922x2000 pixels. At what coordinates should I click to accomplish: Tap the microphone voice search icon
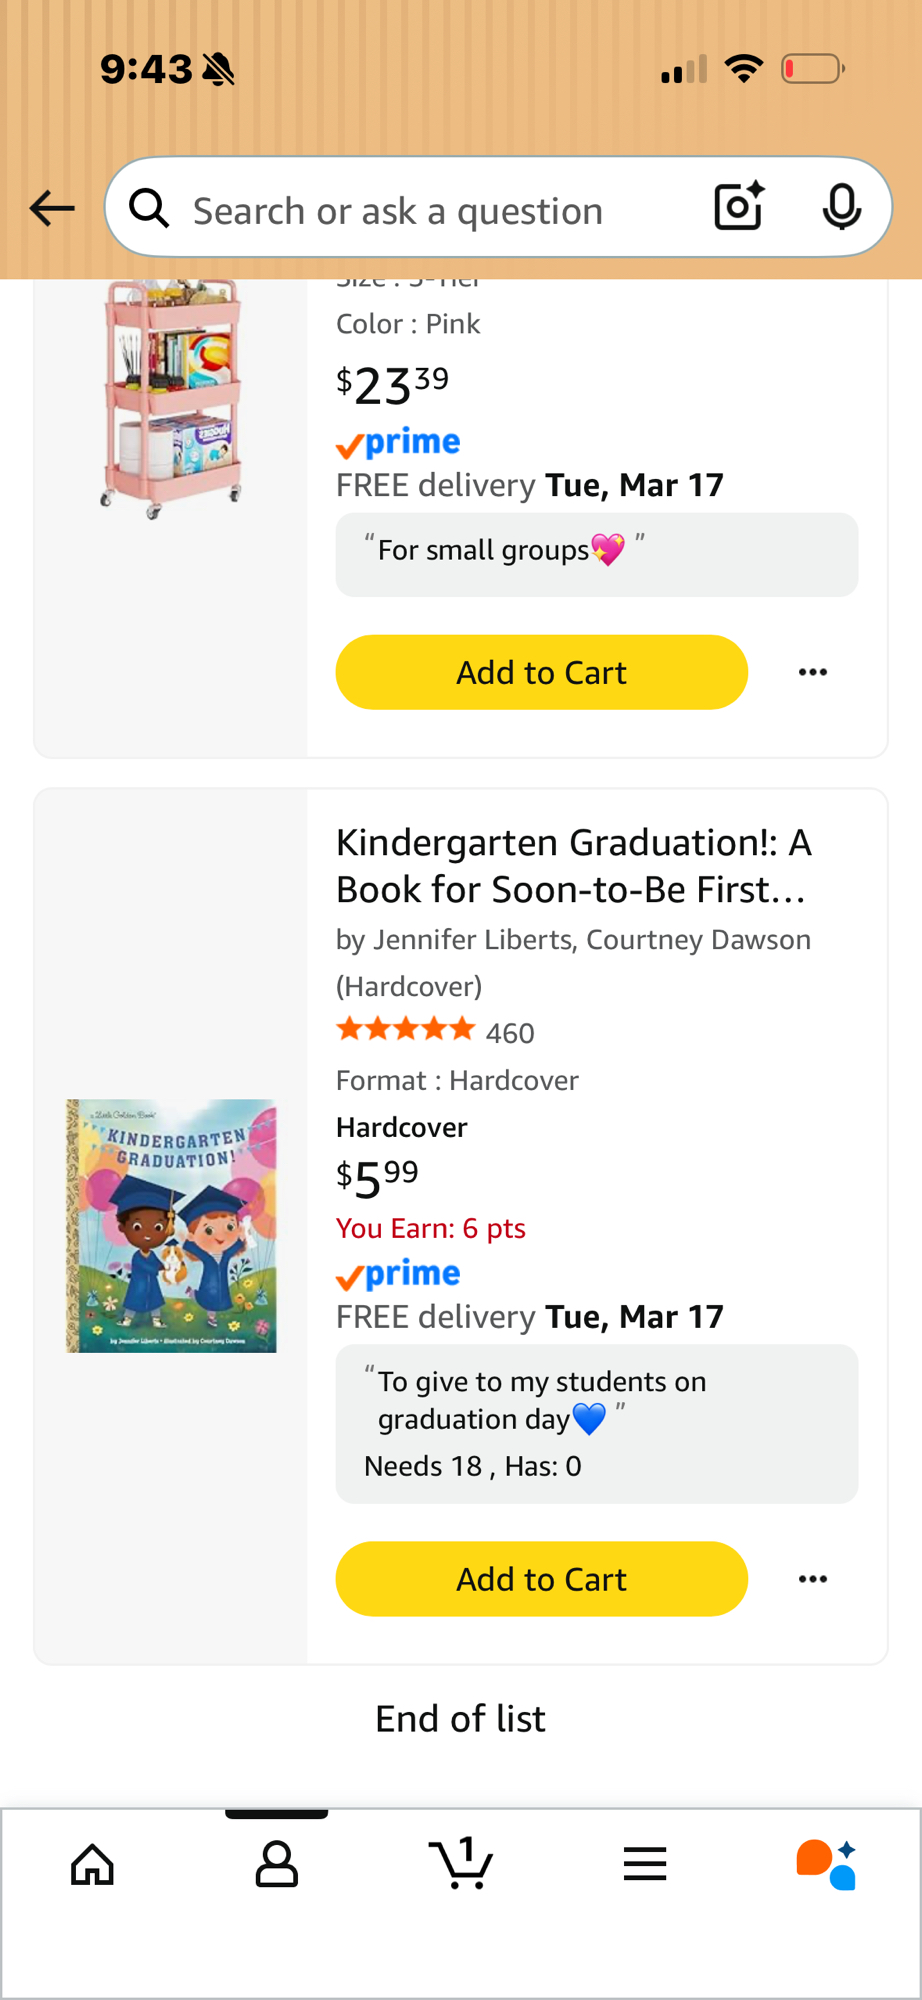(x=841, y=207)
